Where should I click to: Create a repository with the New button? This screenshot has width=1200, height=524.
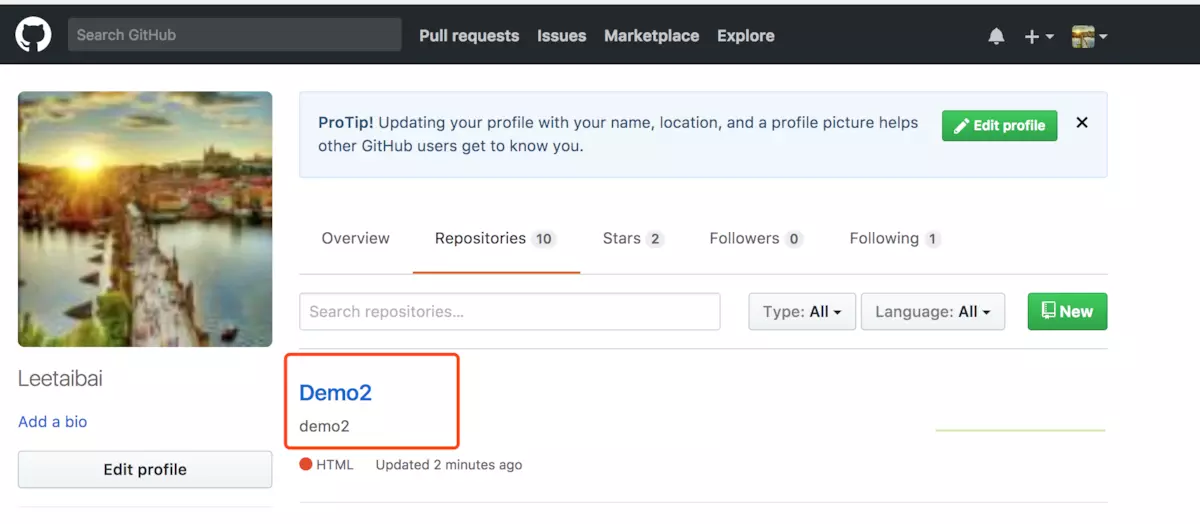1067,311
